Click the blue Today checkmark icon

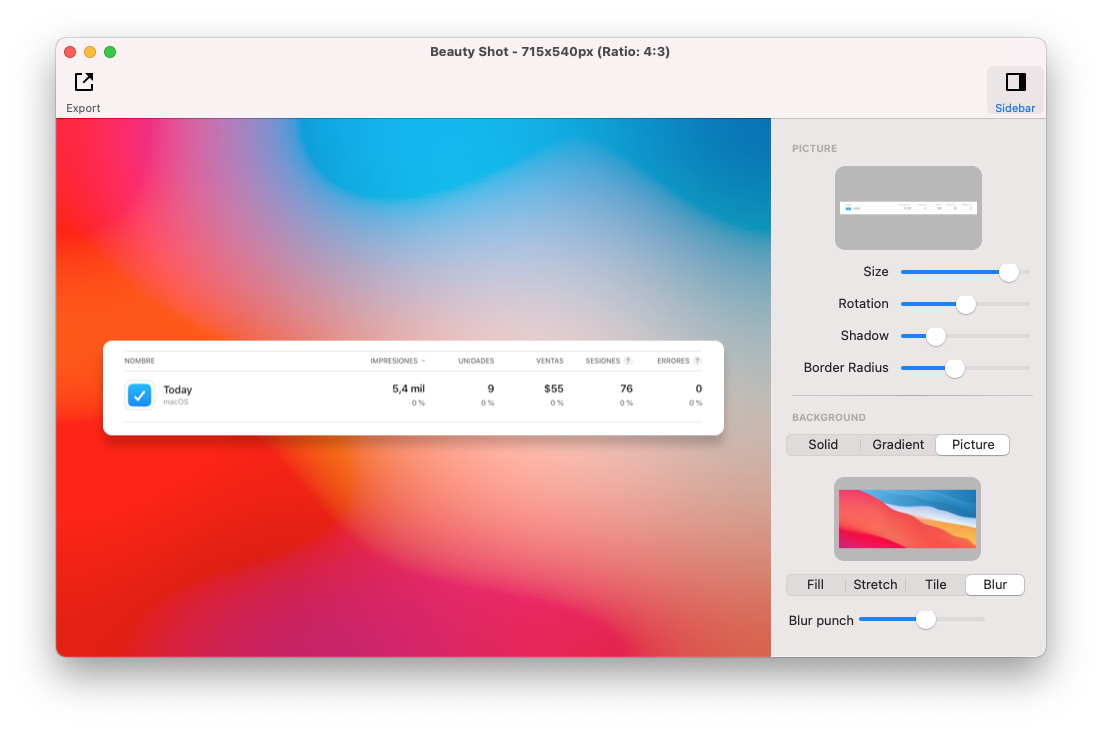(139, 395)
